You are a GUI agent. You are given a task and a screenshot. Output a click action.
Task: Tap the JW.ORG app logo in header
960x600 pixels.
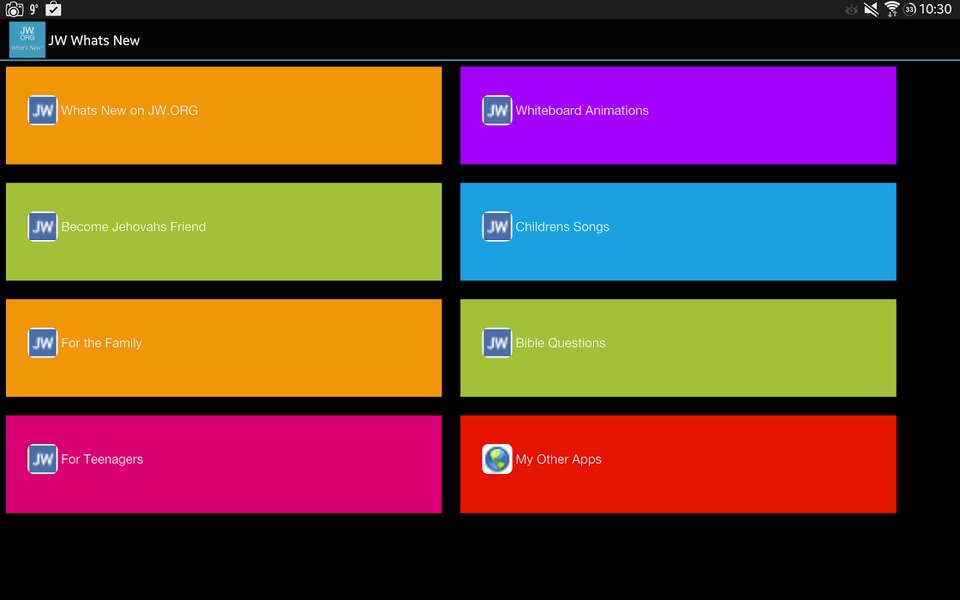tap(27, 40)
